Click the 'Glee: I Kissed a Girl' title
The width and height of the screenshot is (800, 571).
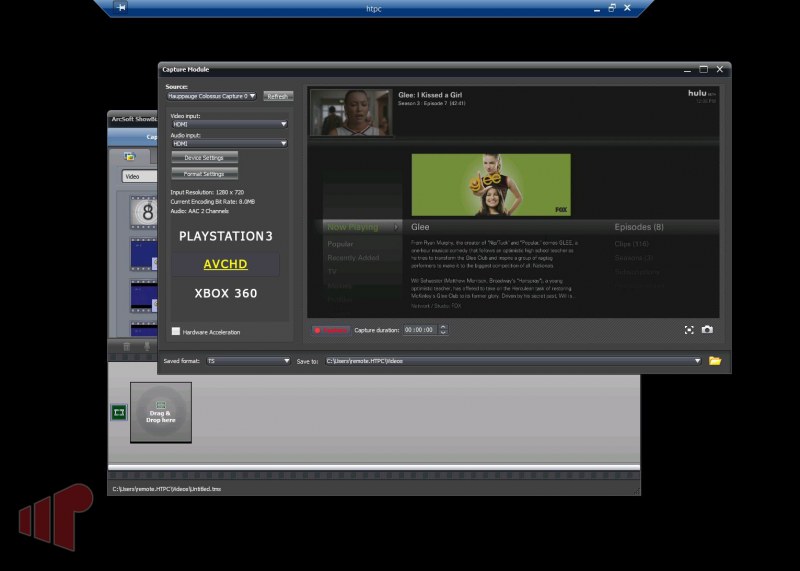(x=430, y=95)
